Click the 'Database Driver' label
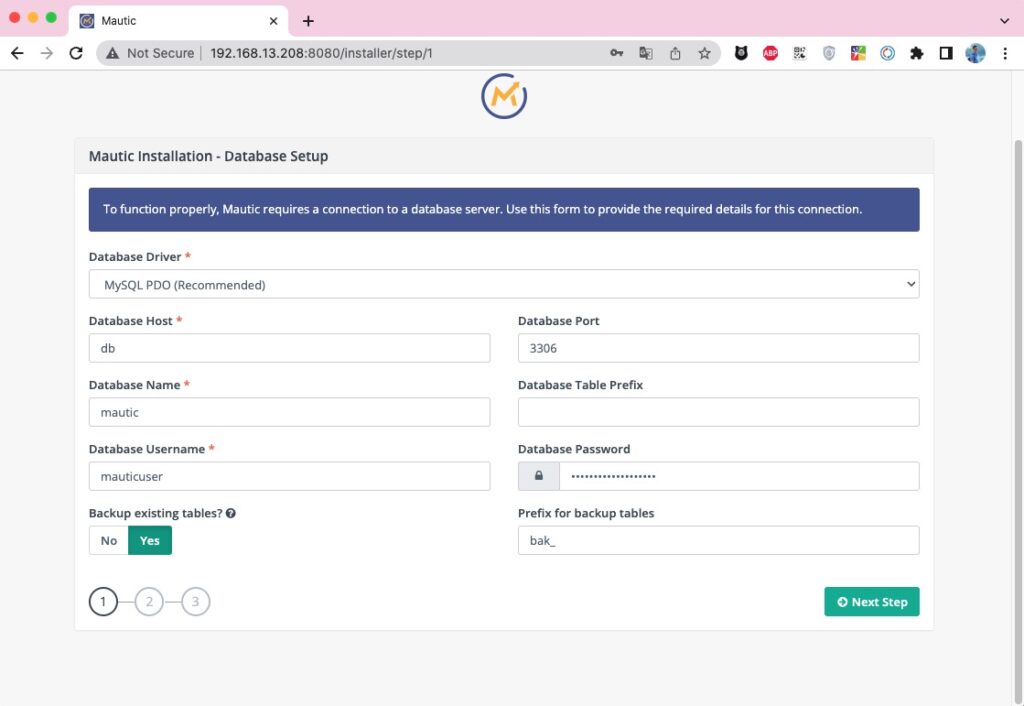 coord(135,257)
